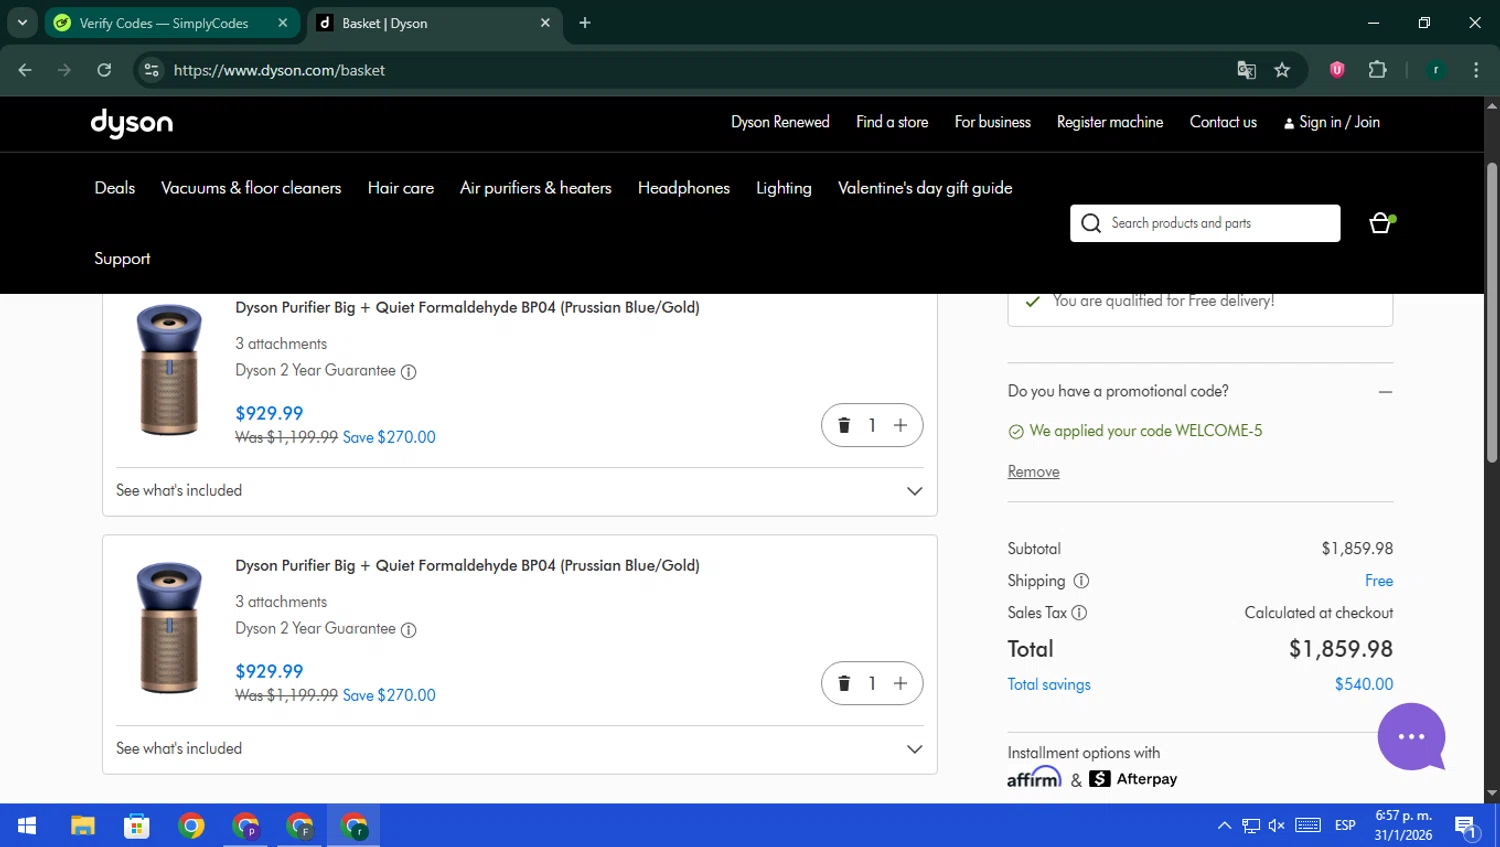The height and width of the screenshot is (847, 1500).
Task: Bookmark this page with star icon
Action: pyautogui.click(x=1282, y=70)
